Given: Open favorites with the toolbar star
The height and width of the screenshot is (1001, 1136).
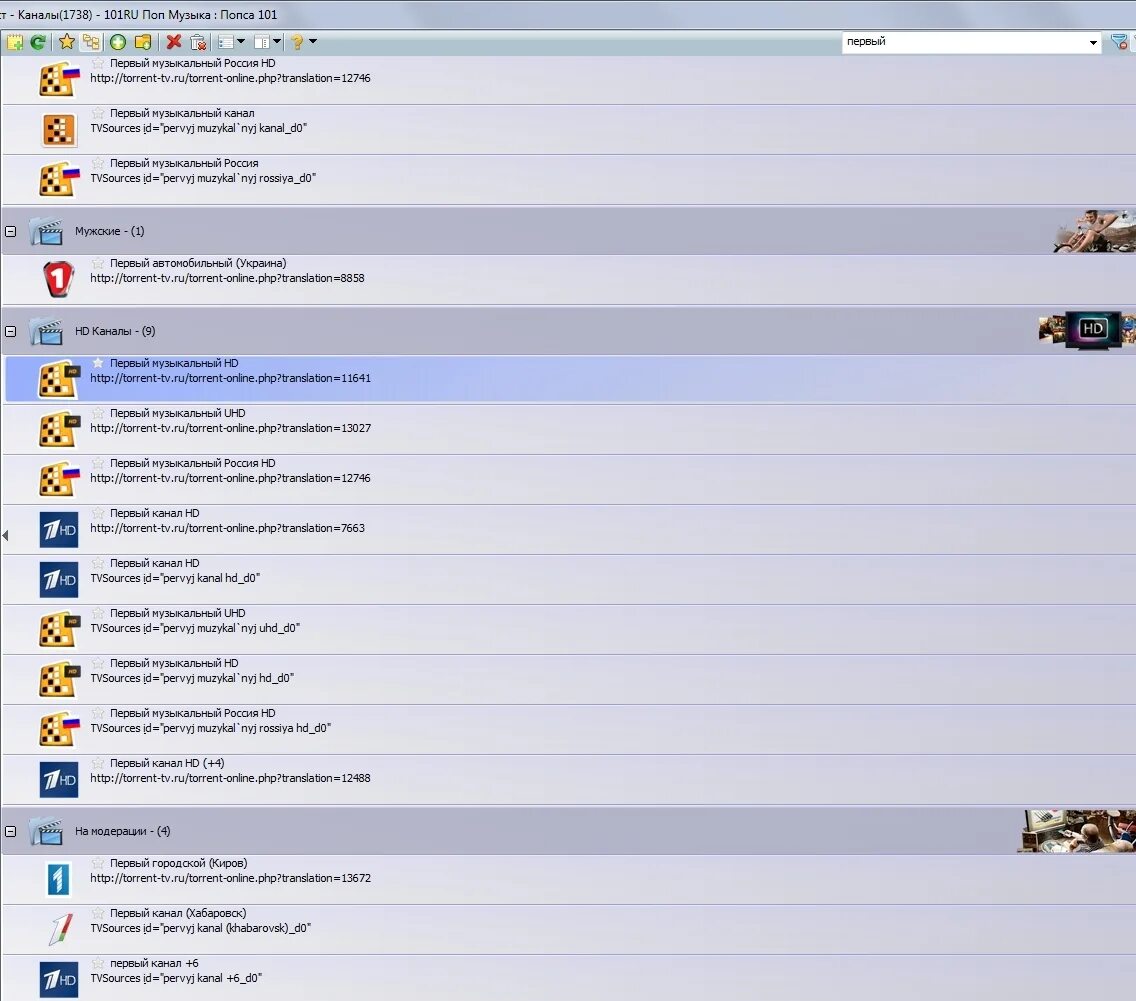Looking at the screenshot, I should pos(67,41).
